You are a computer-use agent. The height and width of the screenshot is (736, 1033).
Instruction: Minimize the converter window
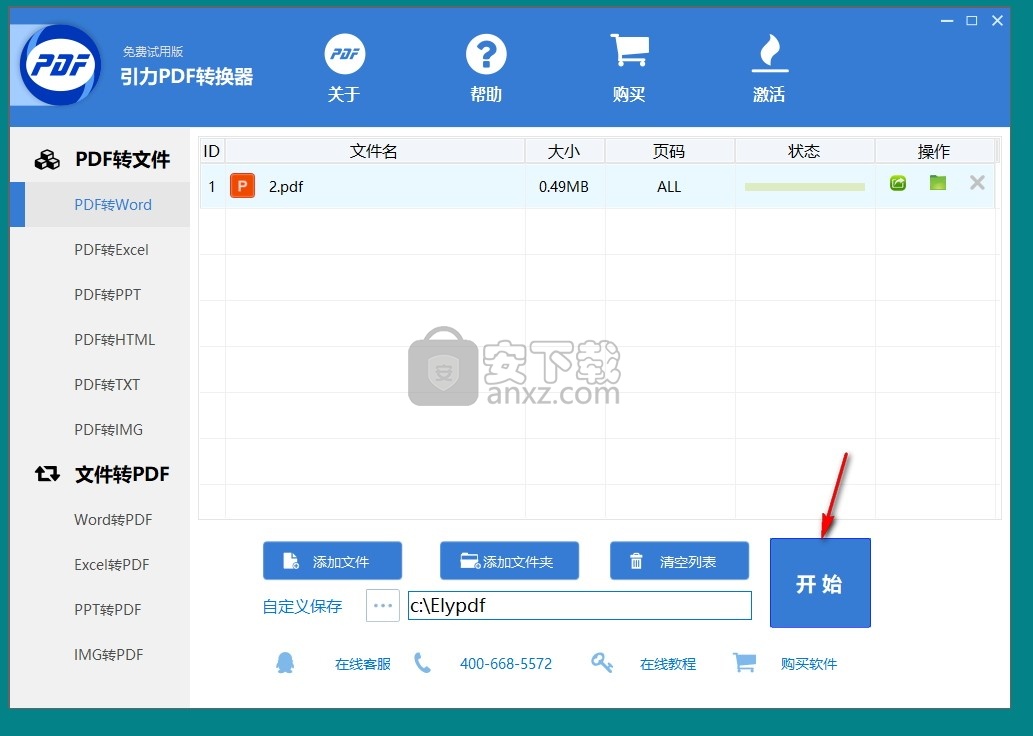pos(947,21)
